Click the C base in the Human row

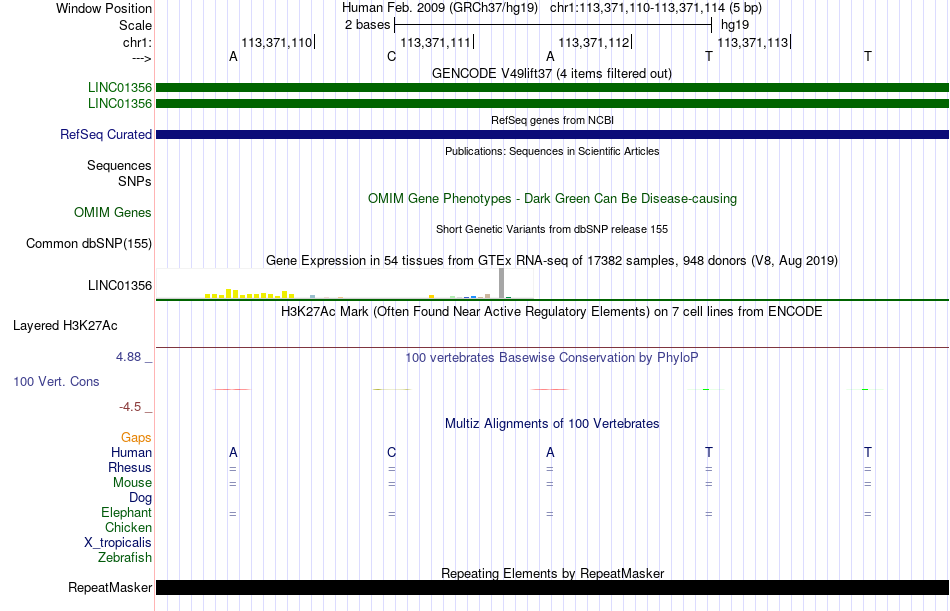pyautogui.click(x=391, y=452)
